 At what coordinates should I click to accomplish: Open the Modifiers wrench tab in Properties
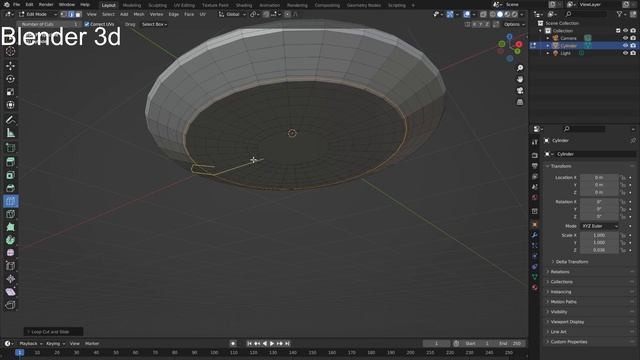(x=535, y=235)
